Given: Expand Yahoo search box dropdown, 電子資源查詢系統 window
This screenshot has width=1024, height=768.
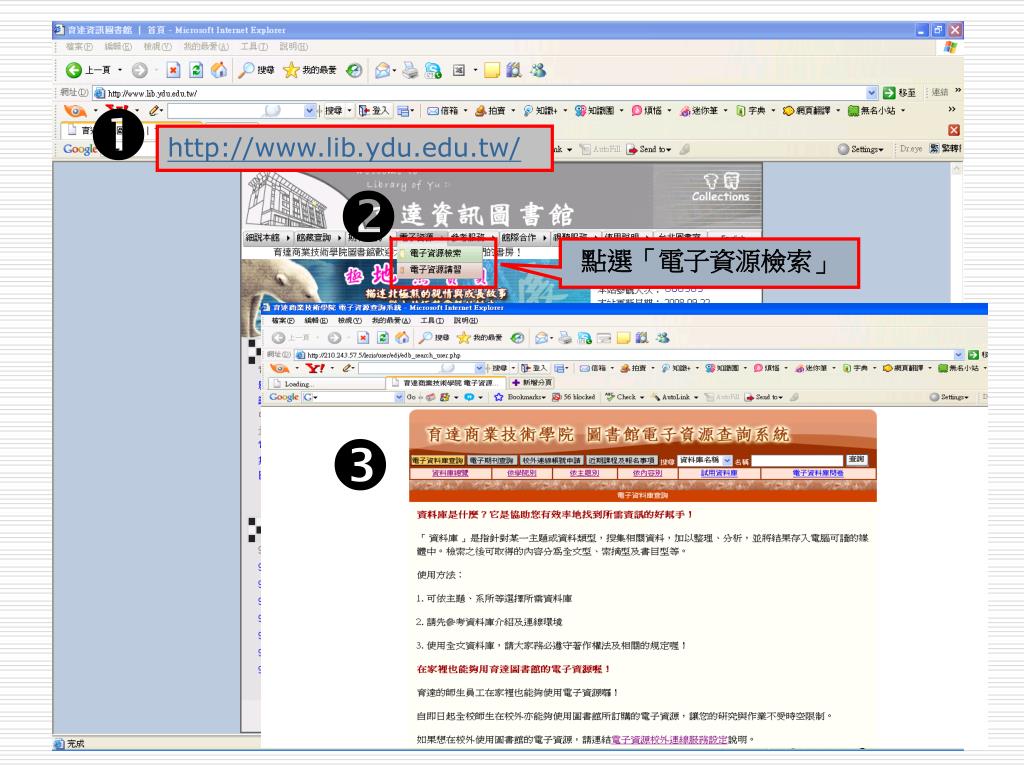Looking at the screenshot, I should 479,368.
